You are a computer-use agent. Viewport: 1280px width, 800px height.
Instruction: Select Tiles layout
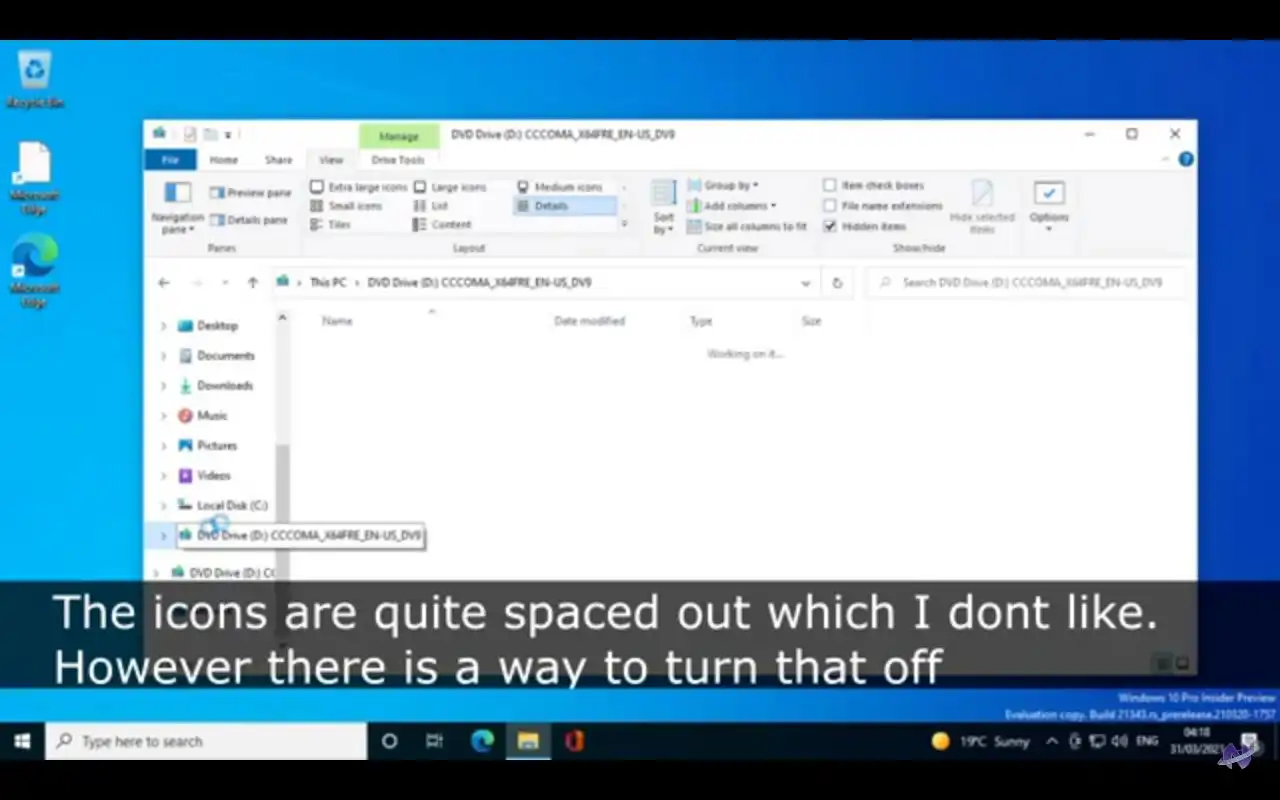(330, 225)
